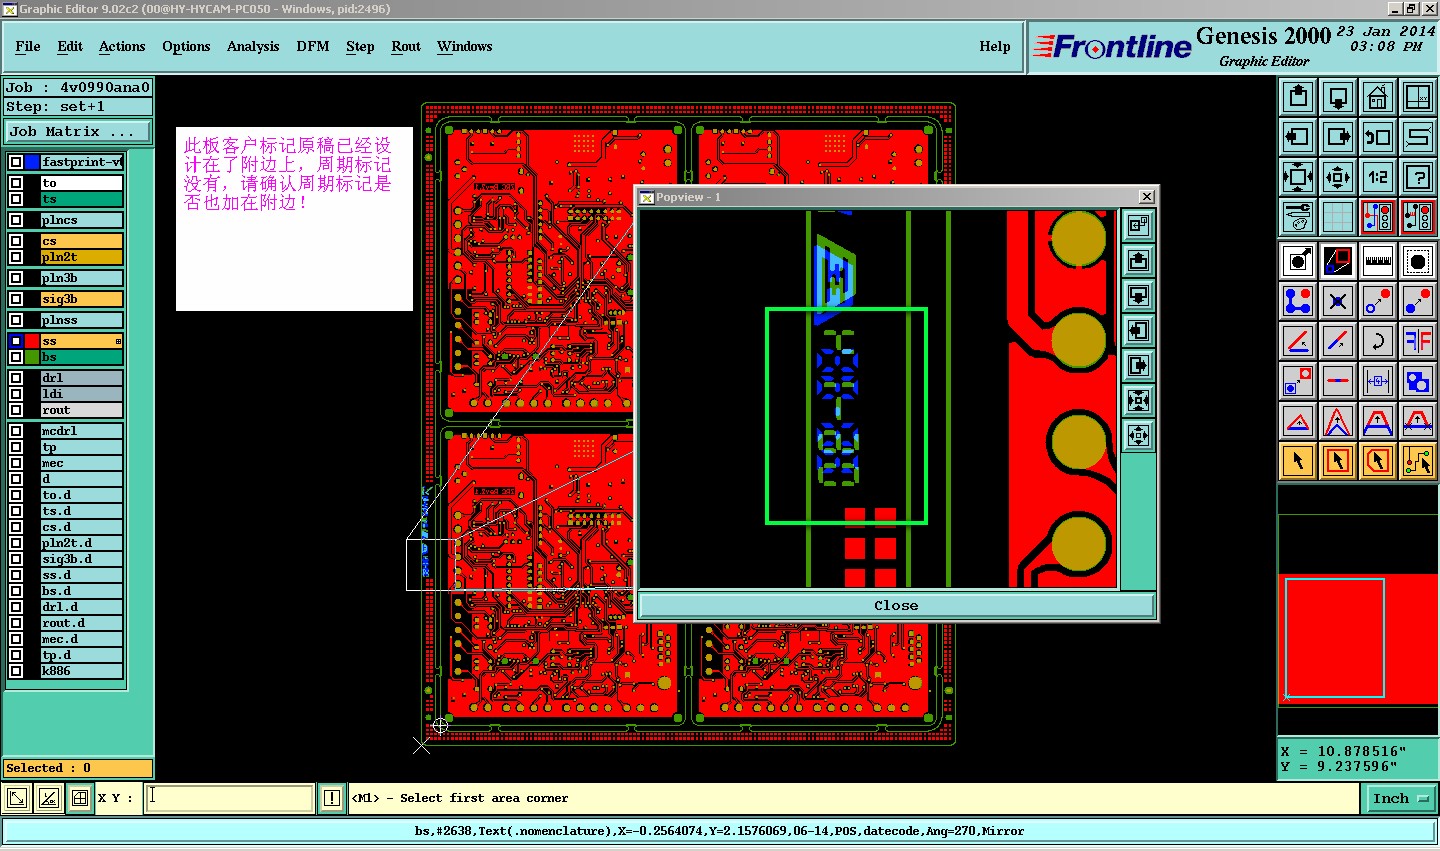
Task: Click the pan right view icon in the main toolbar
Action: pos(1338,137)
